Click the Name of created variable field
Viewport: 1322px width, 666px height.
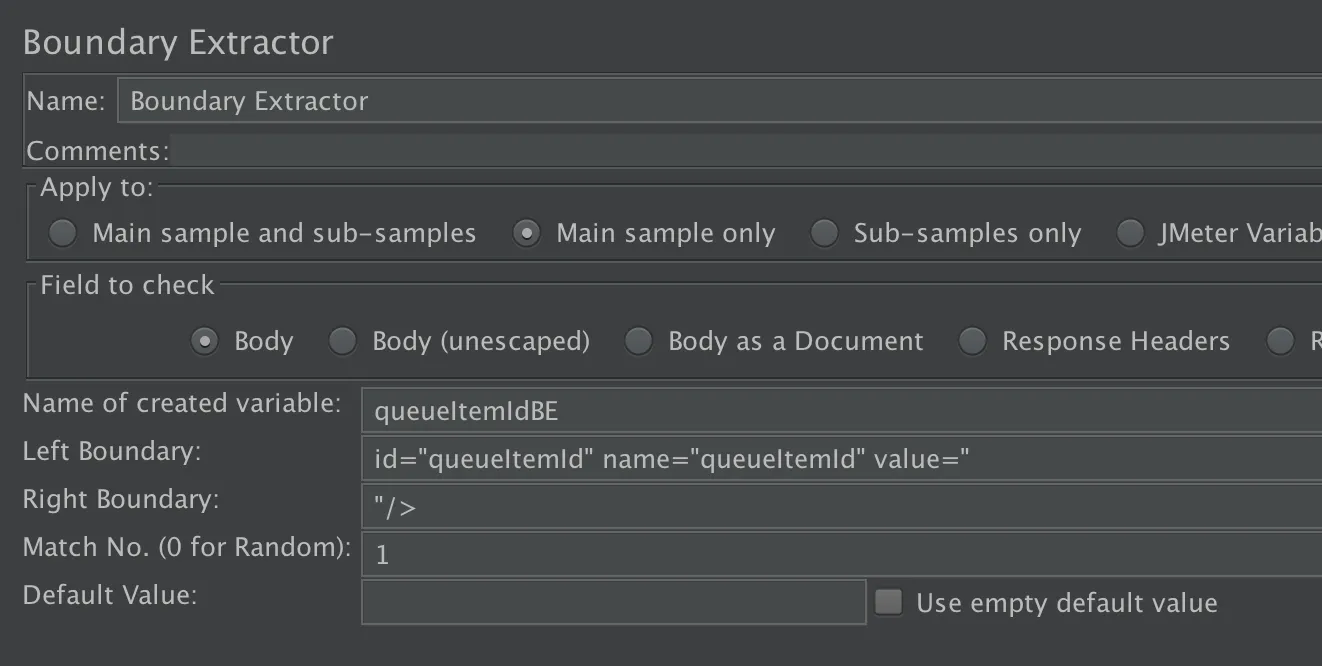840,409
